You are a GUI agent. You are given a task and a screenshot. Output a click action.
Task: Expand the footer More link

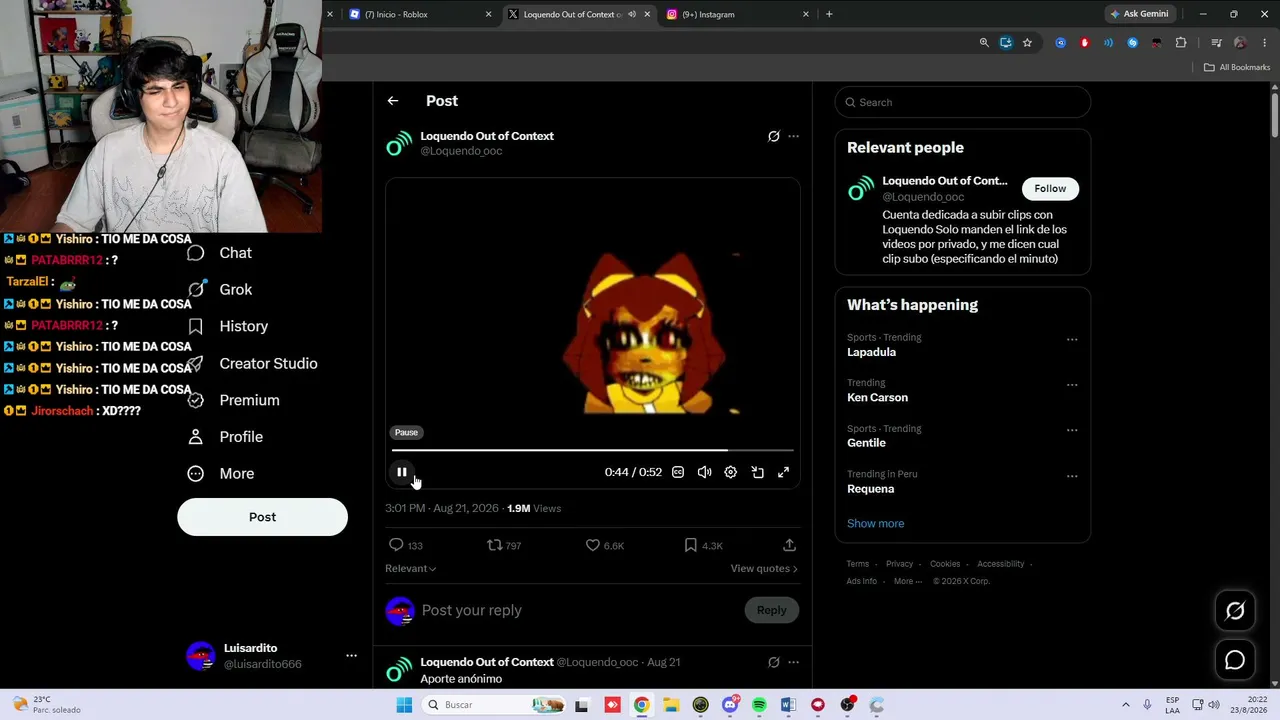click(908, 581)
